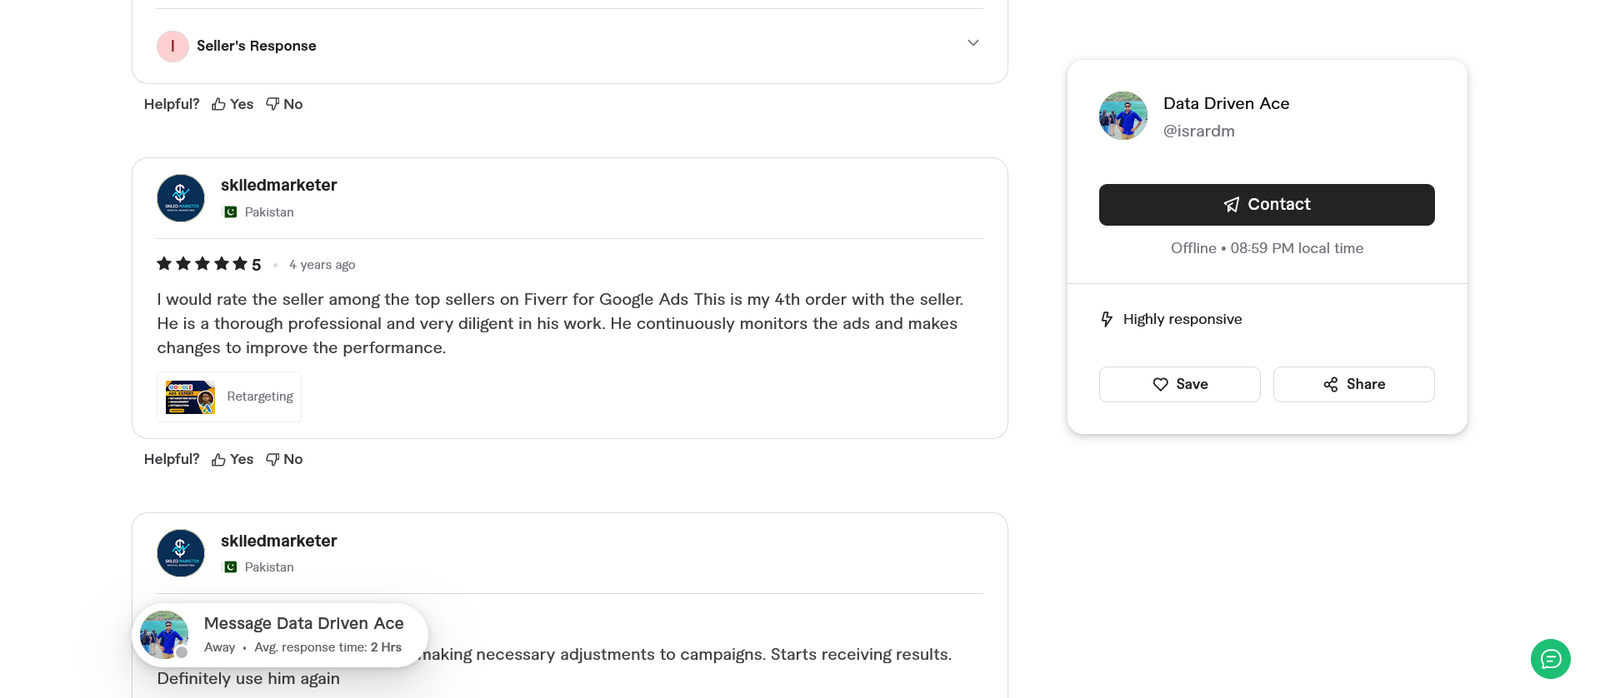Open the Message Data Driven Ace popup
This screenshot has height=698, width=1600.
point(280,634)
